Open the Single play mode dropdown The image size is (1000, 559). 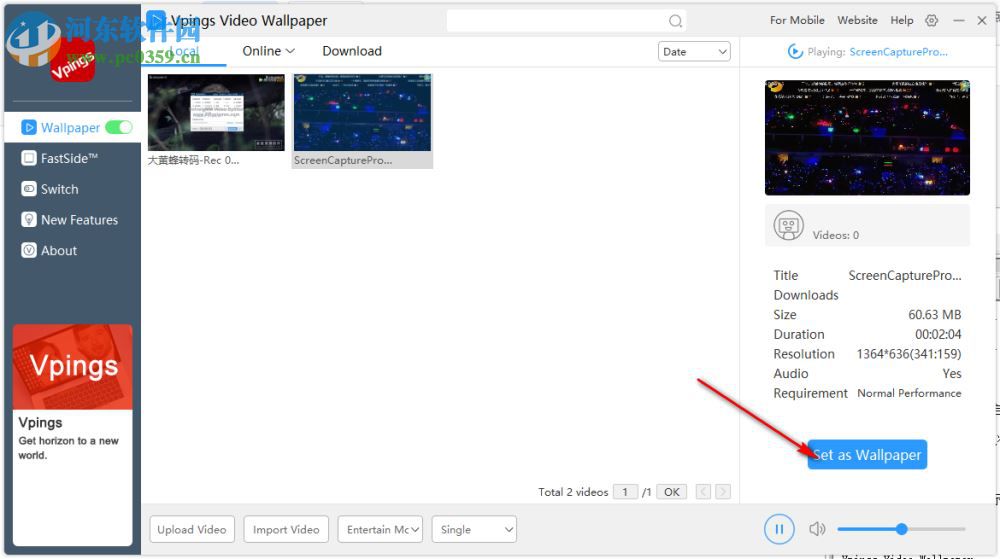coord(474,529)
